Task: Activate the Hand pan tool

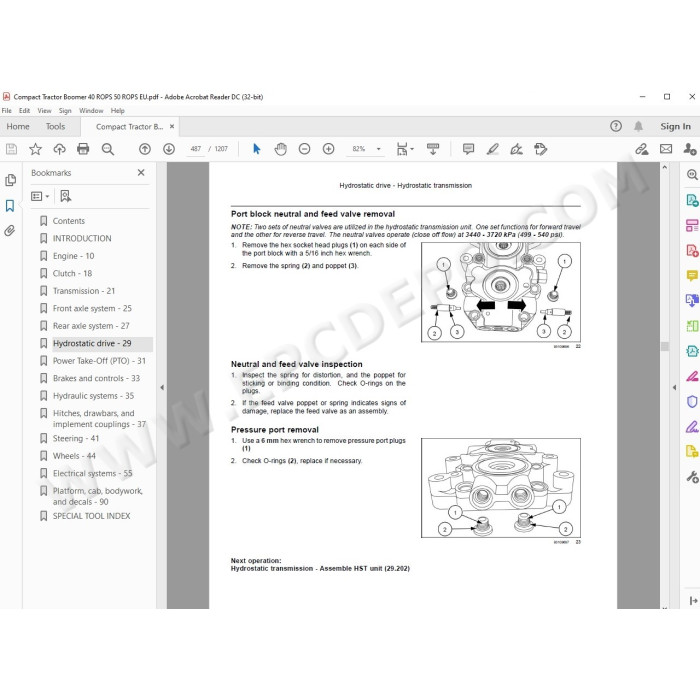Action: point(280,149)
